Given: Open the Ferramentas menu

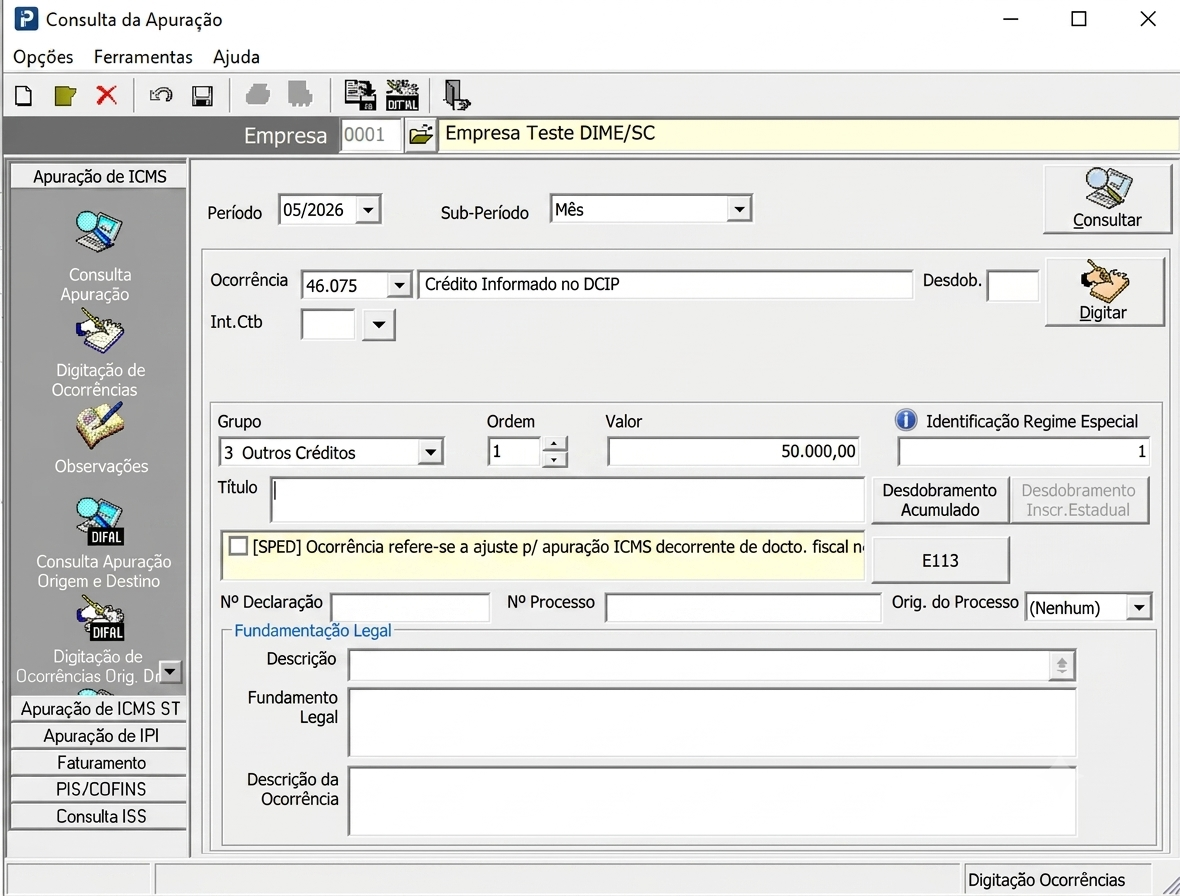Looking at the screenshot, I should [x=143, y=57].
